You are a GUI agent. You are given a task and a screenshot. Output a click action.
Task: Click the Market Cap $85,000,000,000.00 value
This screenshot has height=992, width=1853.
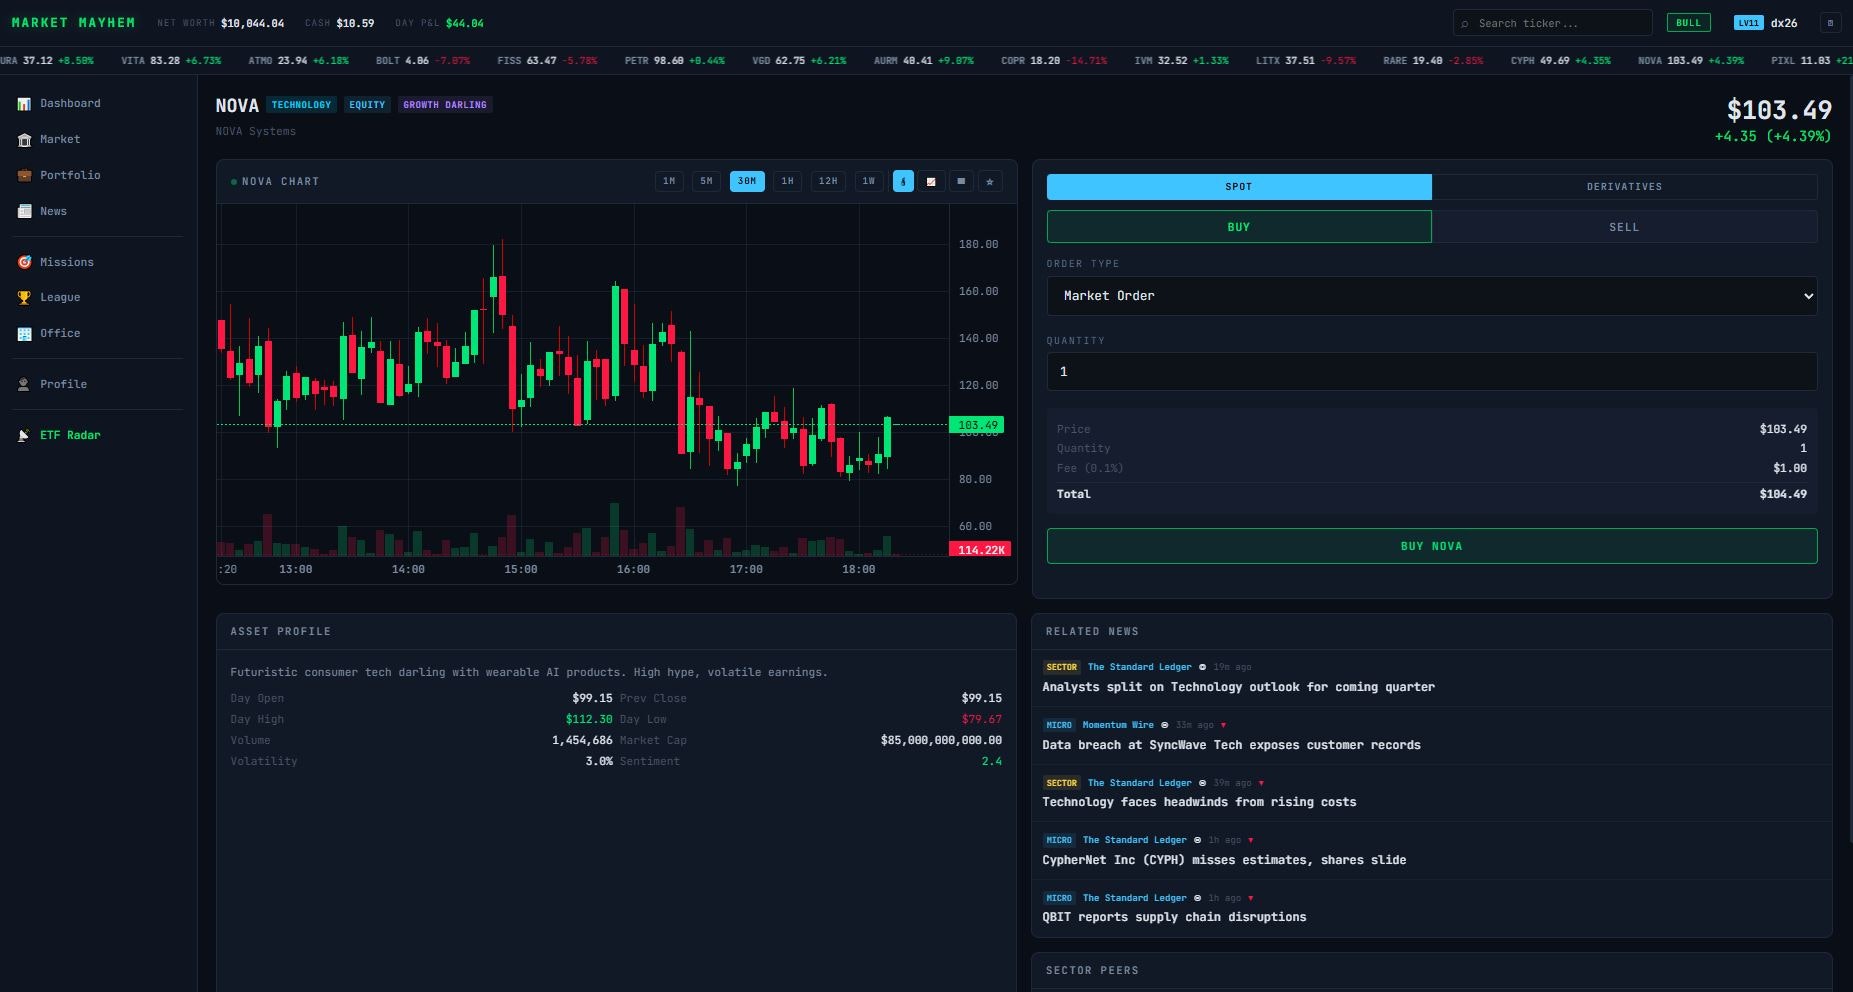coord(941,740)
